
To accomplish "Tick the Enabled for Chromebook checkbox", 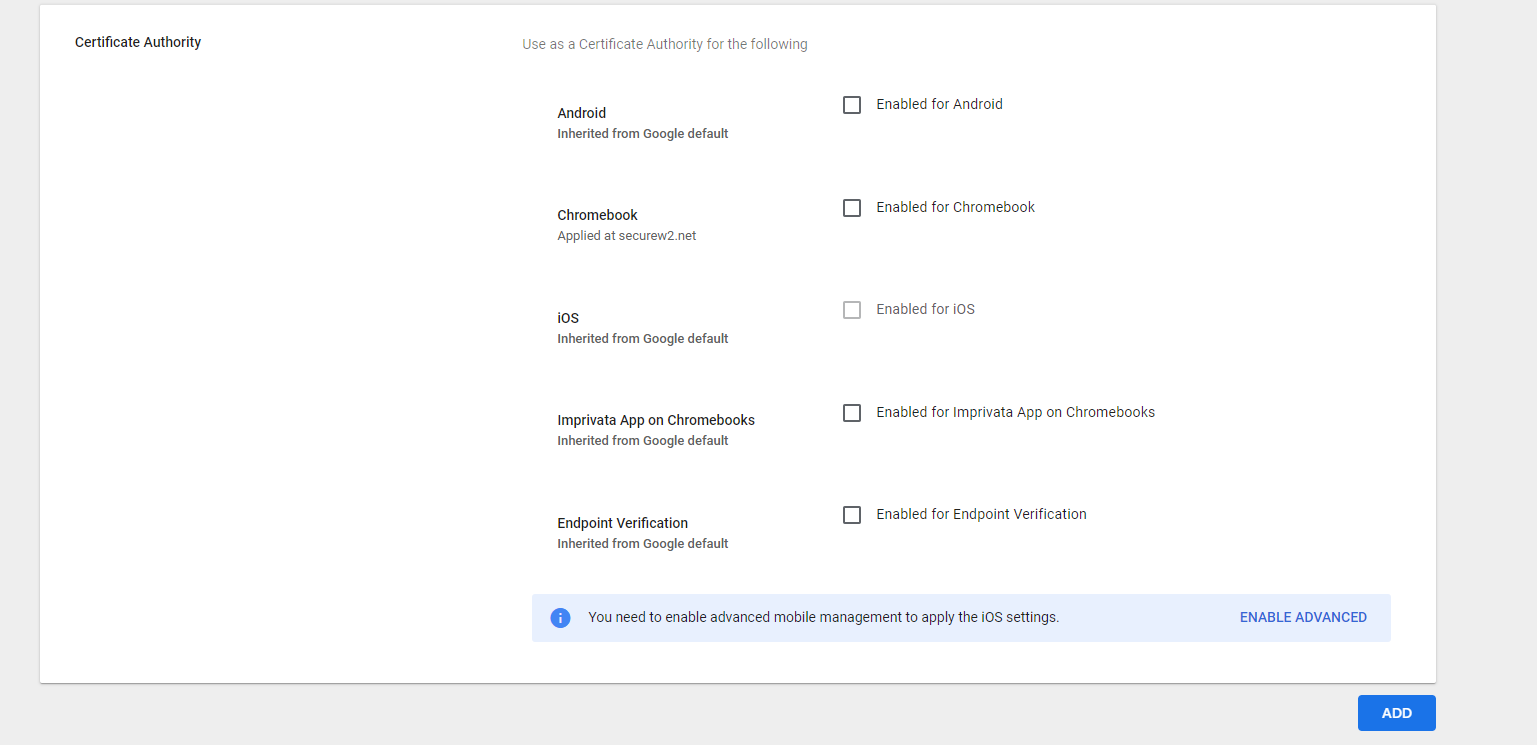I will [x=852, y=208].
